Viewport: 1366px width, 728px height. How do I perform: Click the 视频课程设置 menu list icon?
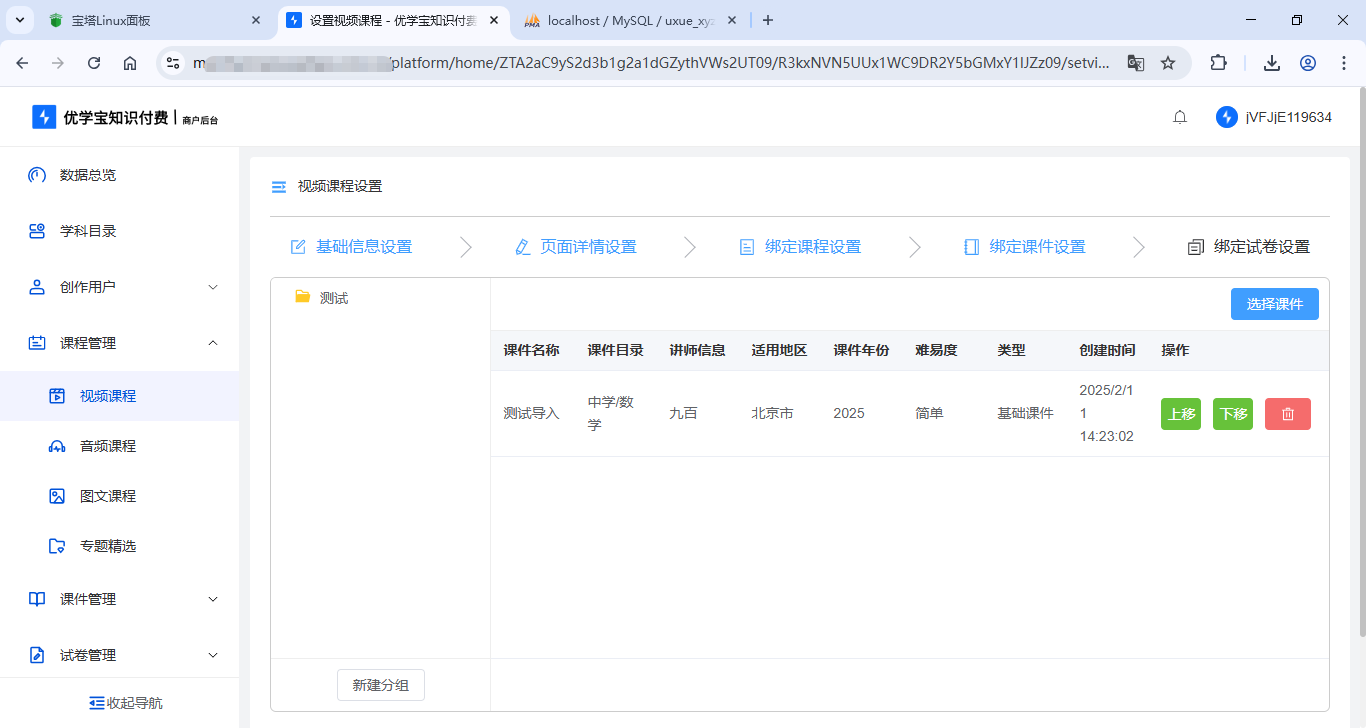coord(279,187)
